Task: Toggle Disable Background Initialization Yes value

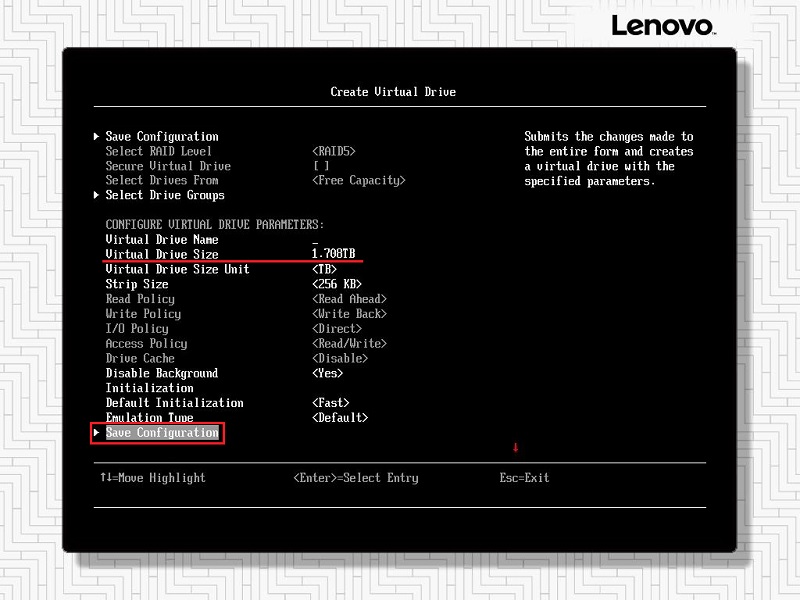Action: pyautogui.click(x=327, y=373)
